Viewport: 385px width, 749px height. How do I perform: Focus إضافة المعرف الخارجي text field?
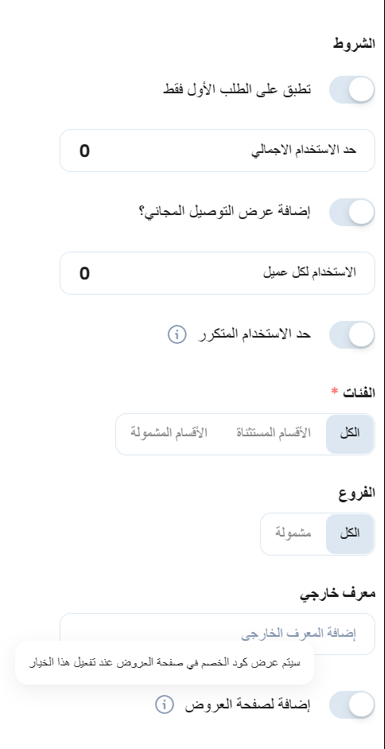point(217,633)
